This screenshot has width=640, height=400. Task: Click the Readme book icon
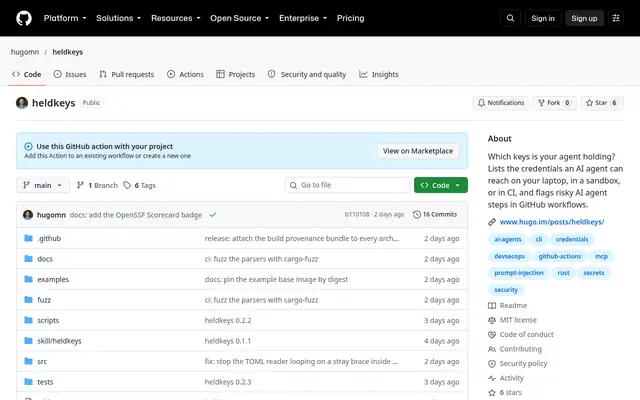(492, 306)
